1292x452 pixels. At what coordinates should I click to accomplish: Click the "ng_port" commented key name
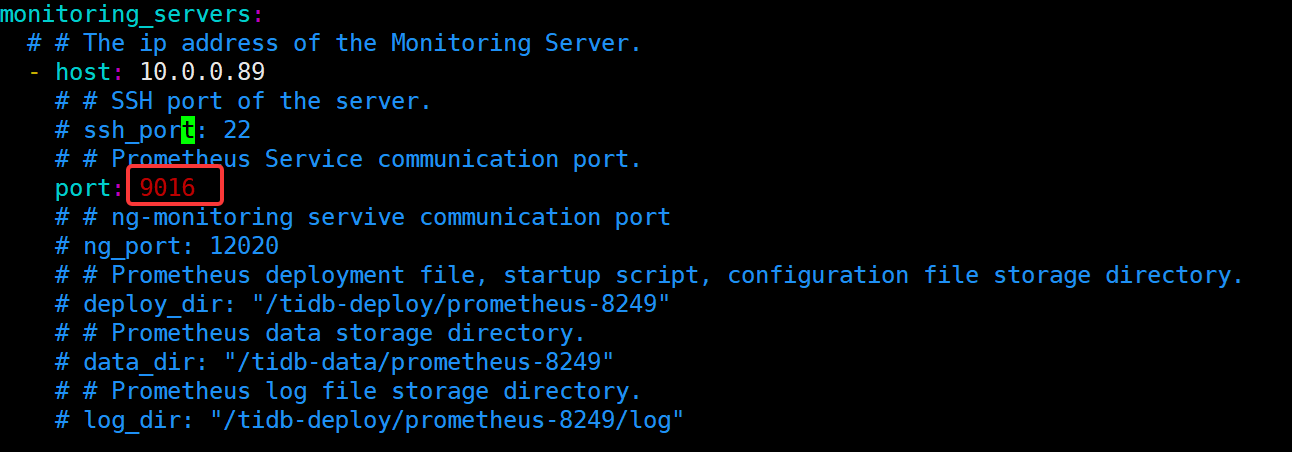pos(139,246)
